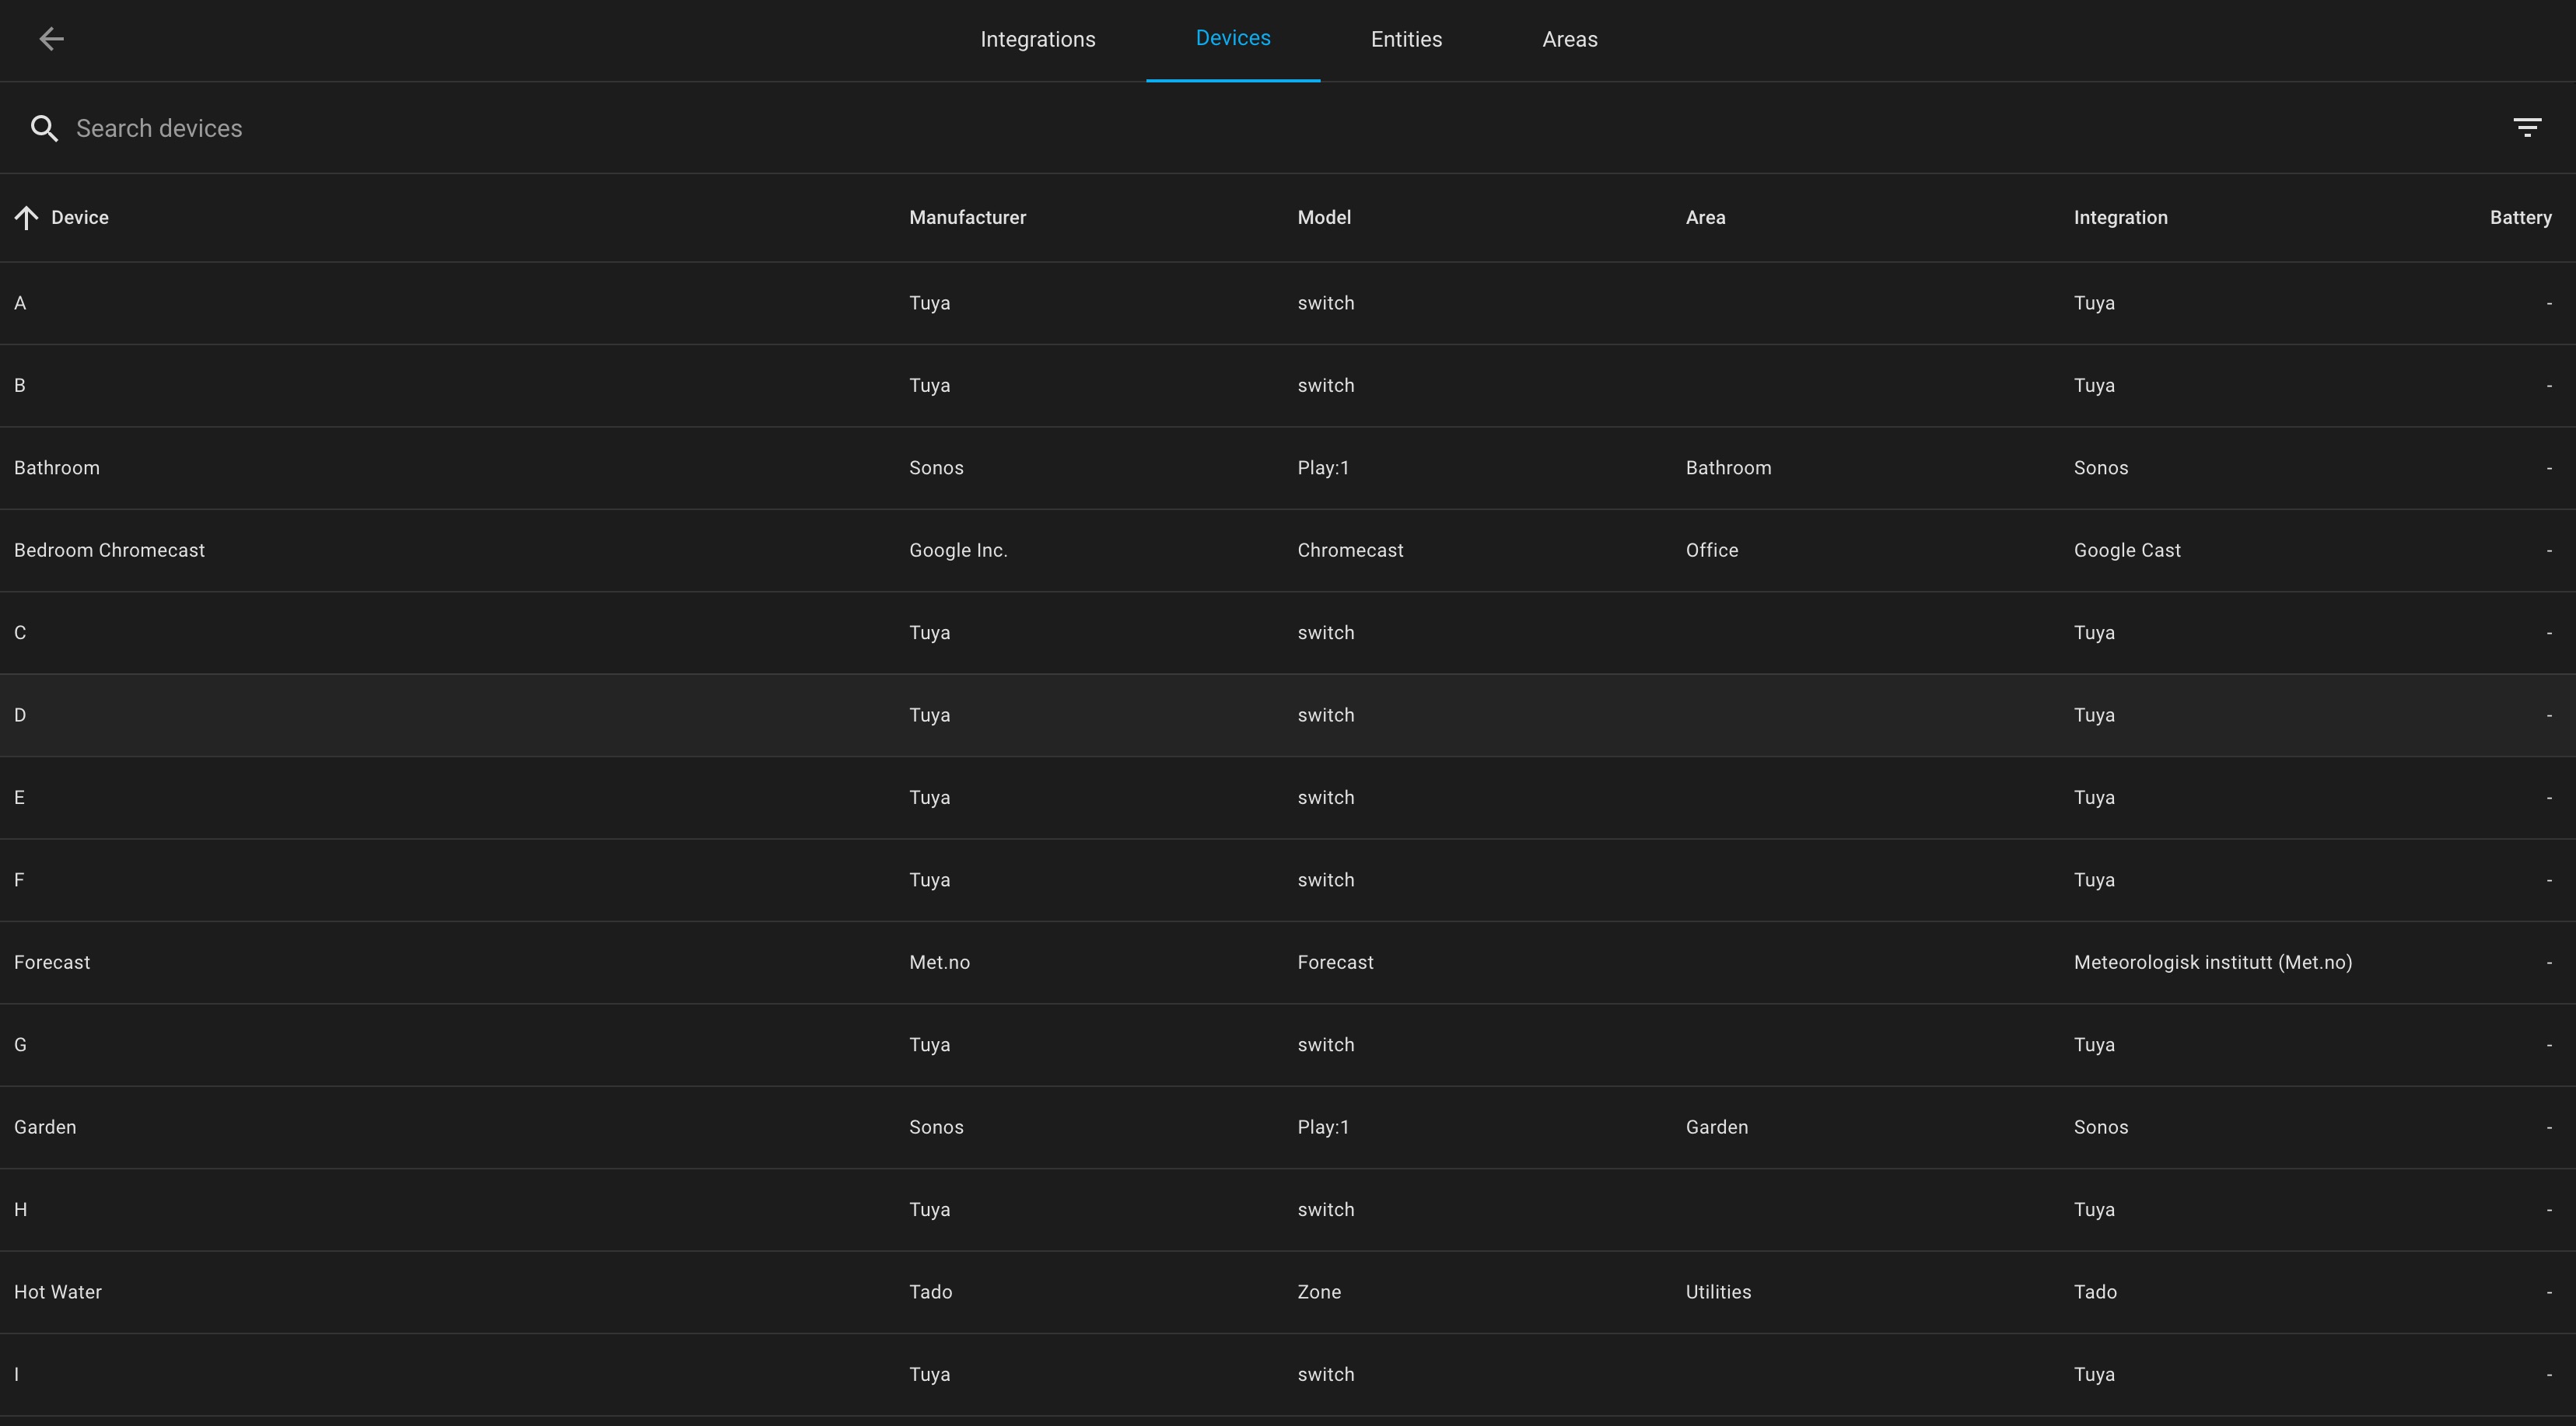Click the Utilities area cell
The image size is (2576, 1426).
pyautogui.click(x=1718, y=1292)
